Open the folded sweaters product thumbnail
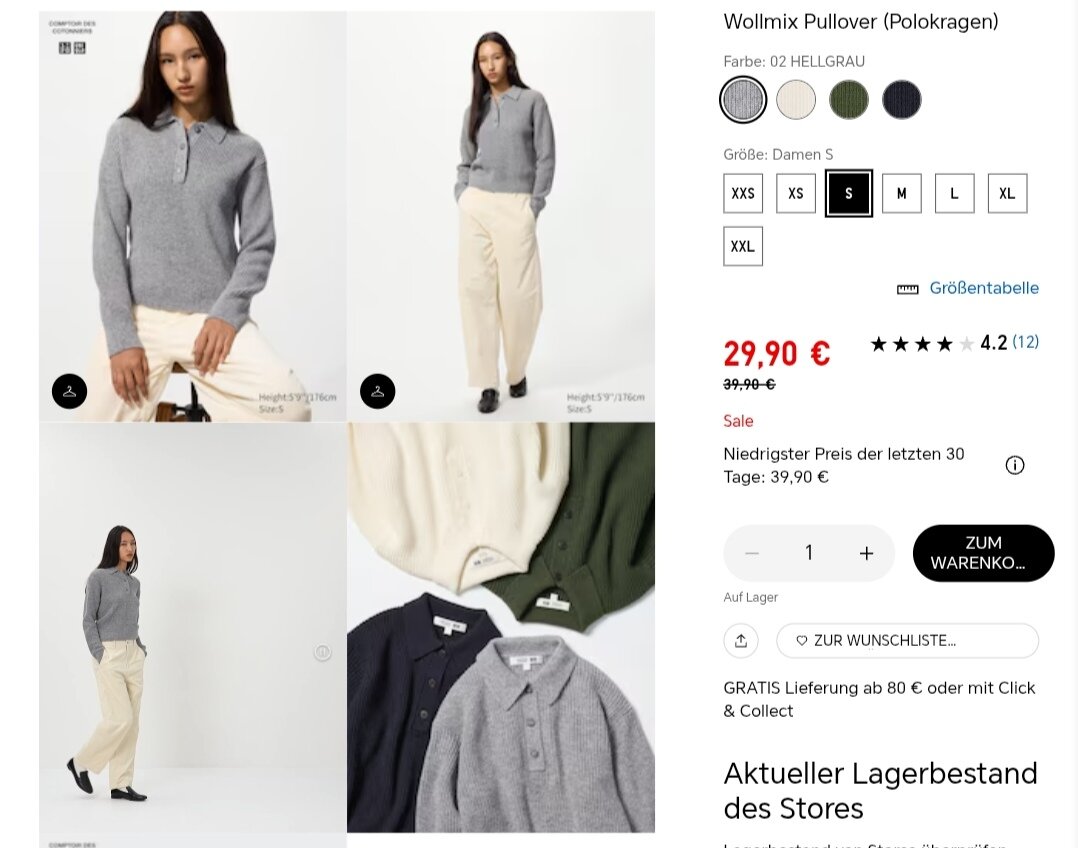Viewport: 1078px width, 848px height. (x=500, y=627)
